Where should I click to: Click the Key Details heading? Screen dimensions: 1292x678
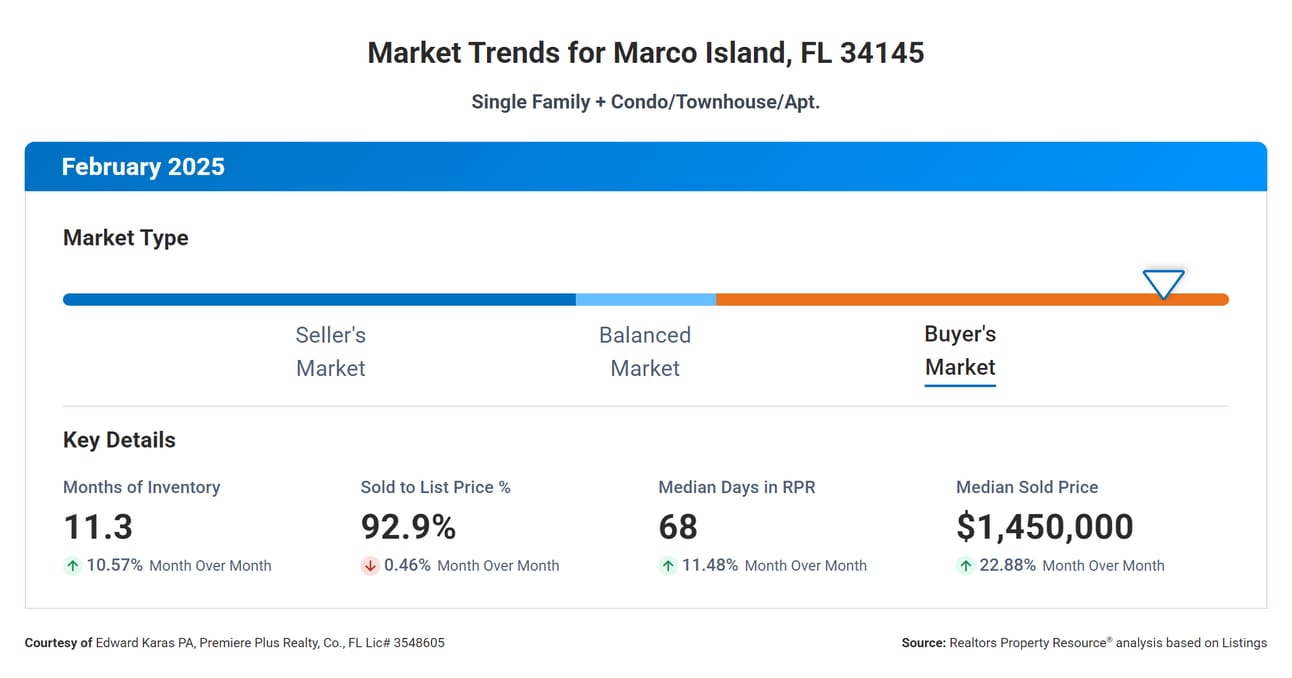click(x=119, y=440)
